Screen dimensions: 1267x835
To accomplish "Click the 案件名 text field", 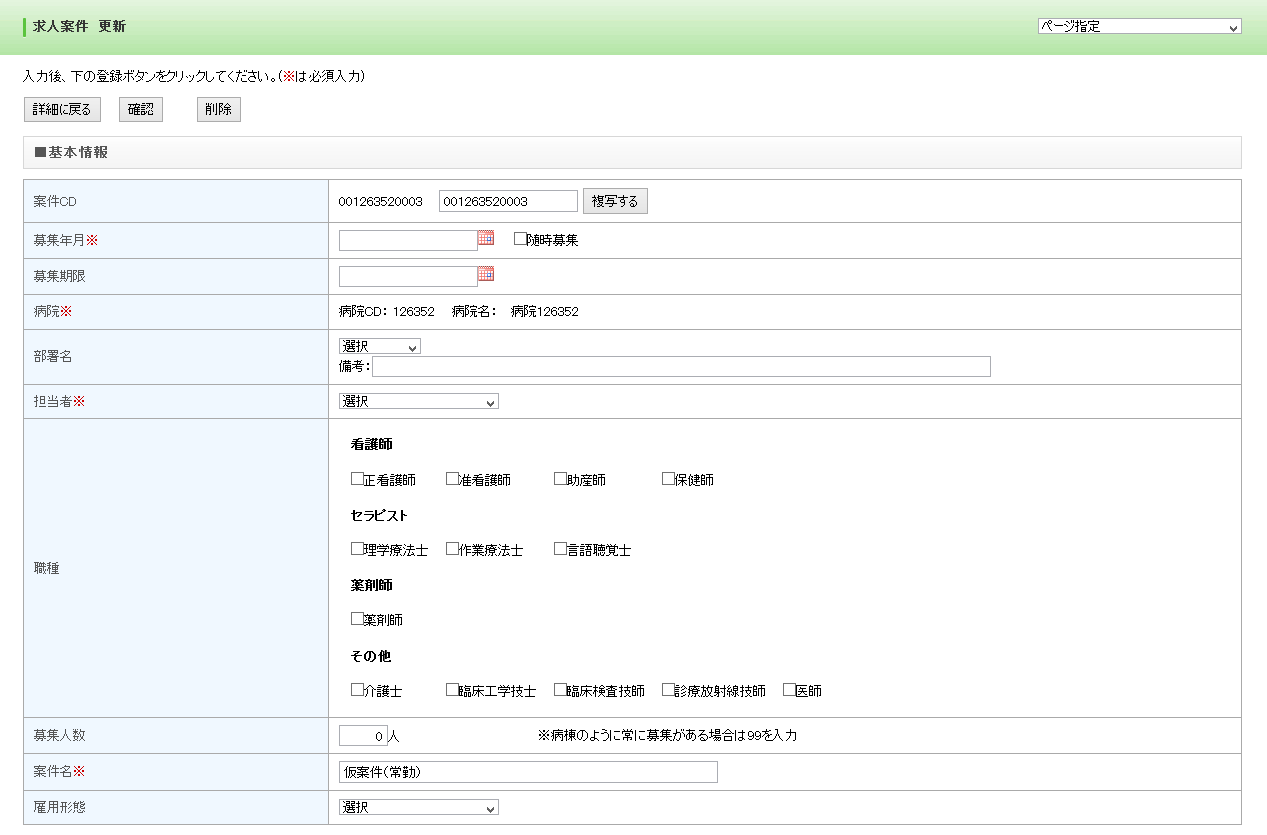I will [x=528, y=772].
